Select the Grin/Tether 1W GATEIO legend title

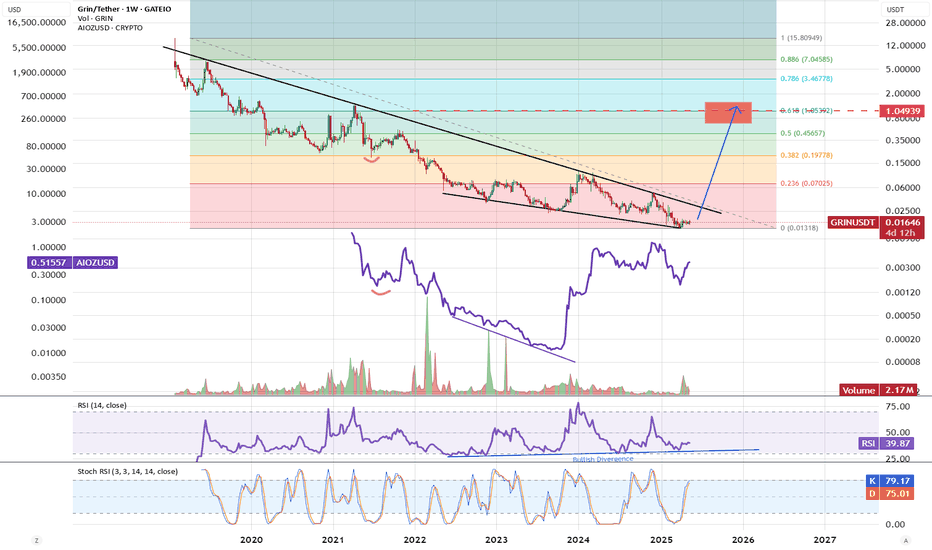(124, 10)
